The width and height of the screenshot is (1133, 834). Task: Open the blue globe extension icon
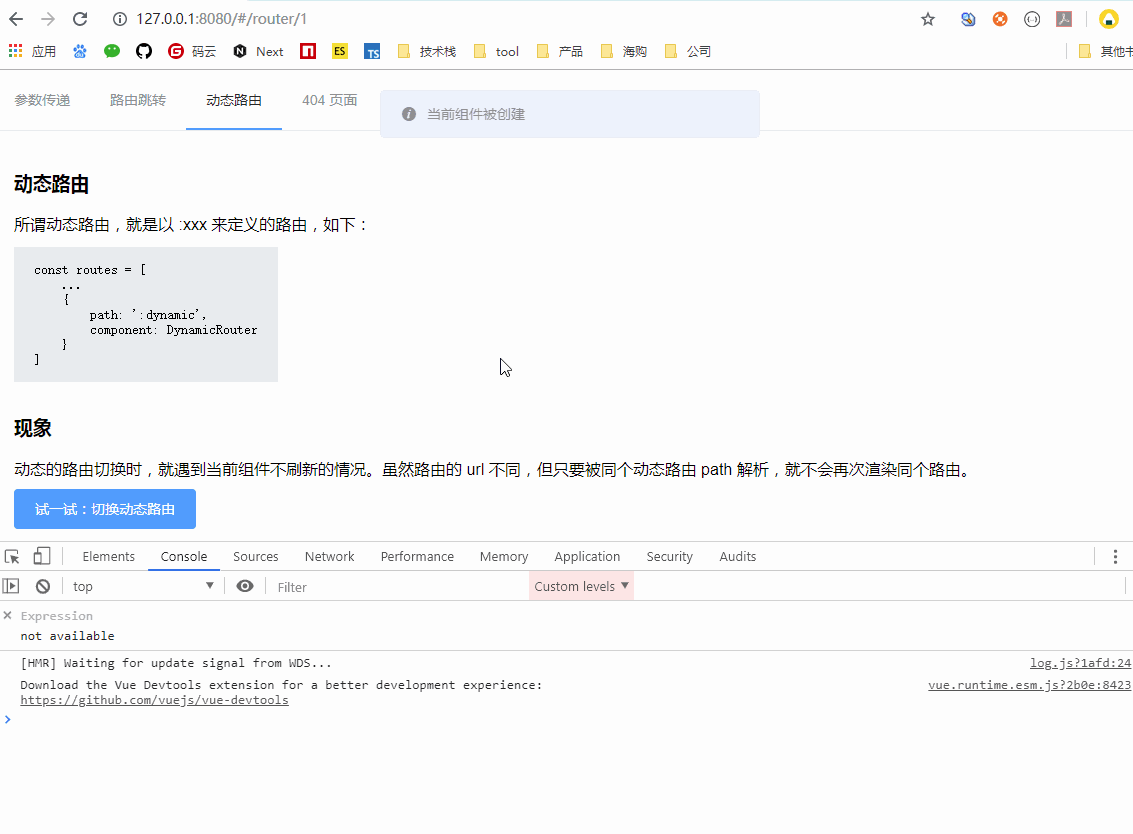click(x=968, y=20)
